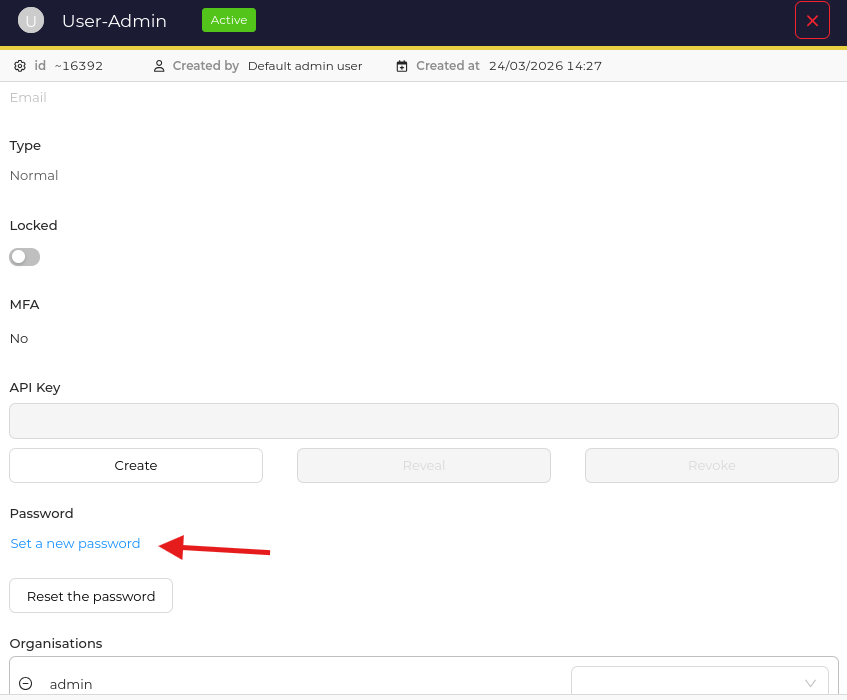Close the User-Admin panel with red X

click(812, 20)
